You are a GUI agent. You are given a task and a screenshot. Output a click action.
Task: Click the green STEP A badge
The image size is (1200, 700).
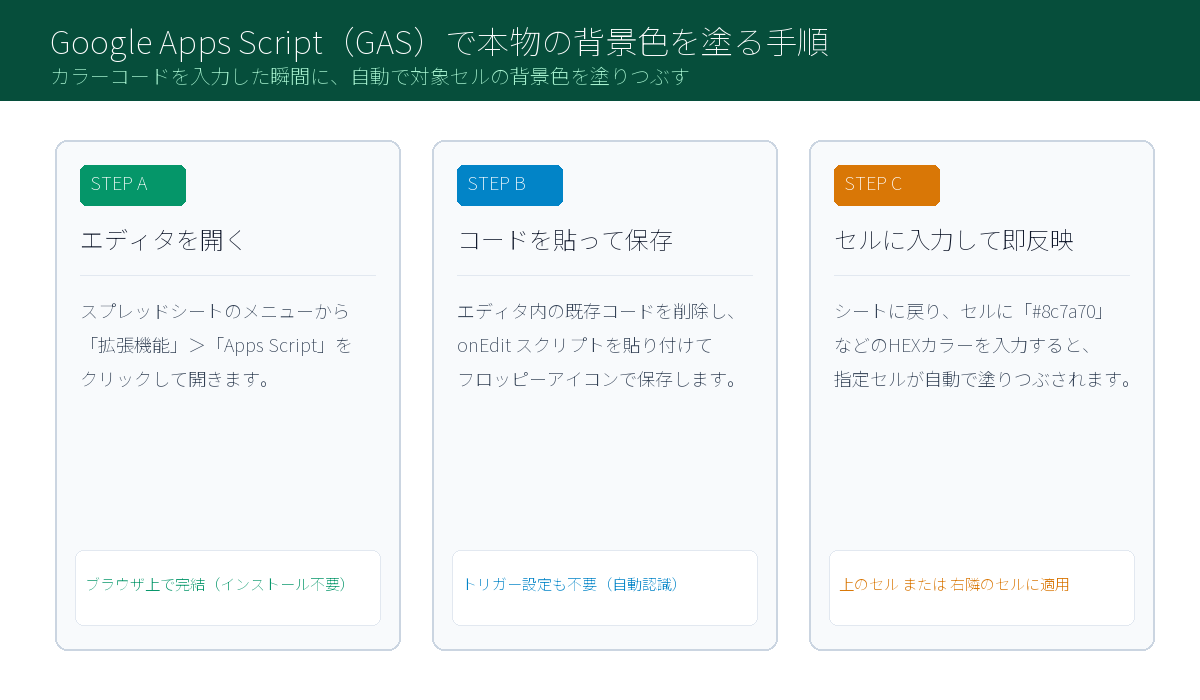pyautogui.click(x=133, y=185)
